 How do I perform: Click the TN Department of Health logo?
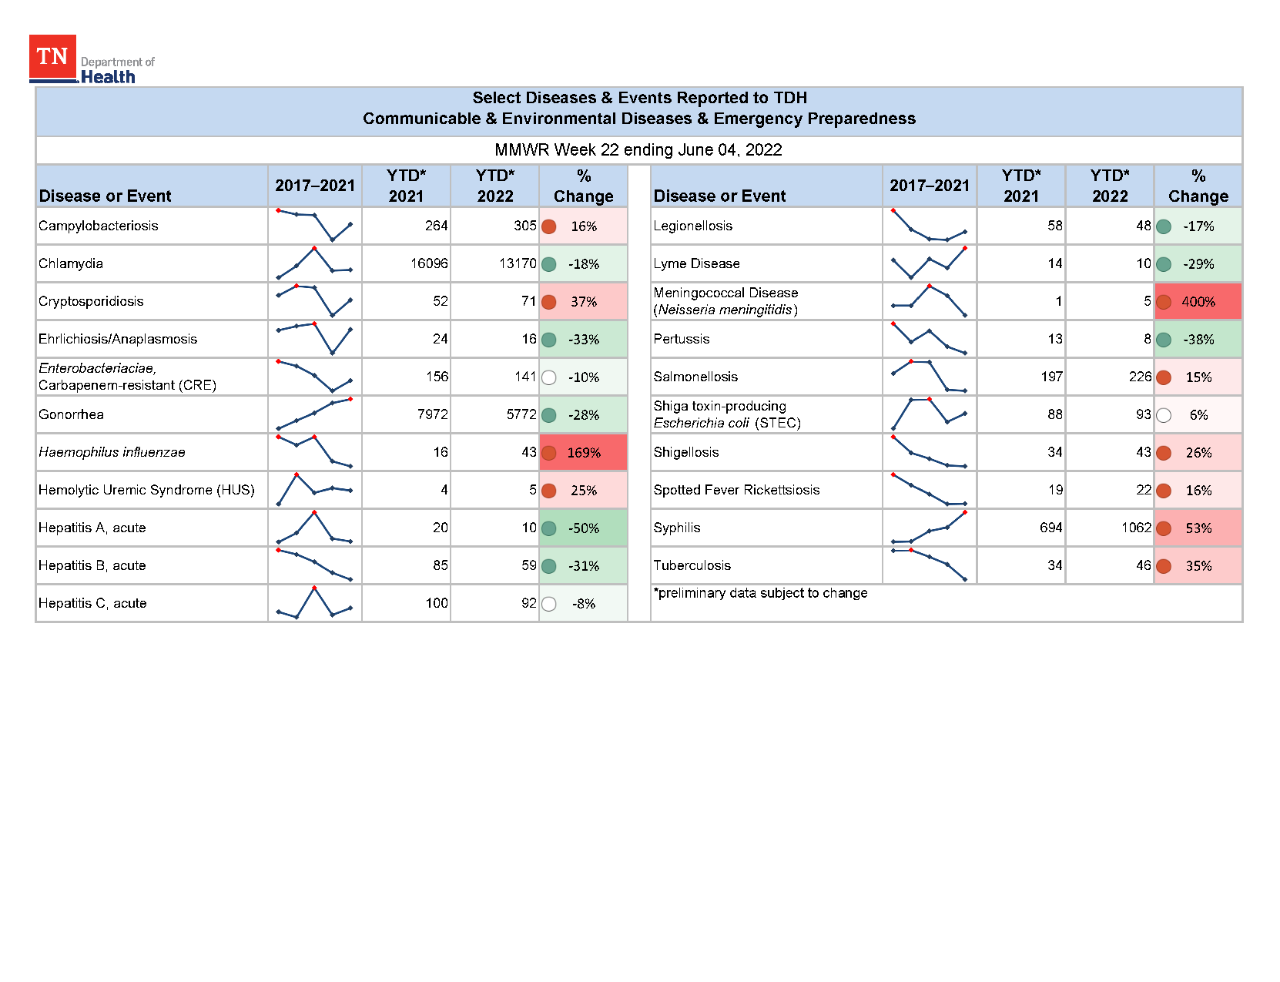point(92,60)
